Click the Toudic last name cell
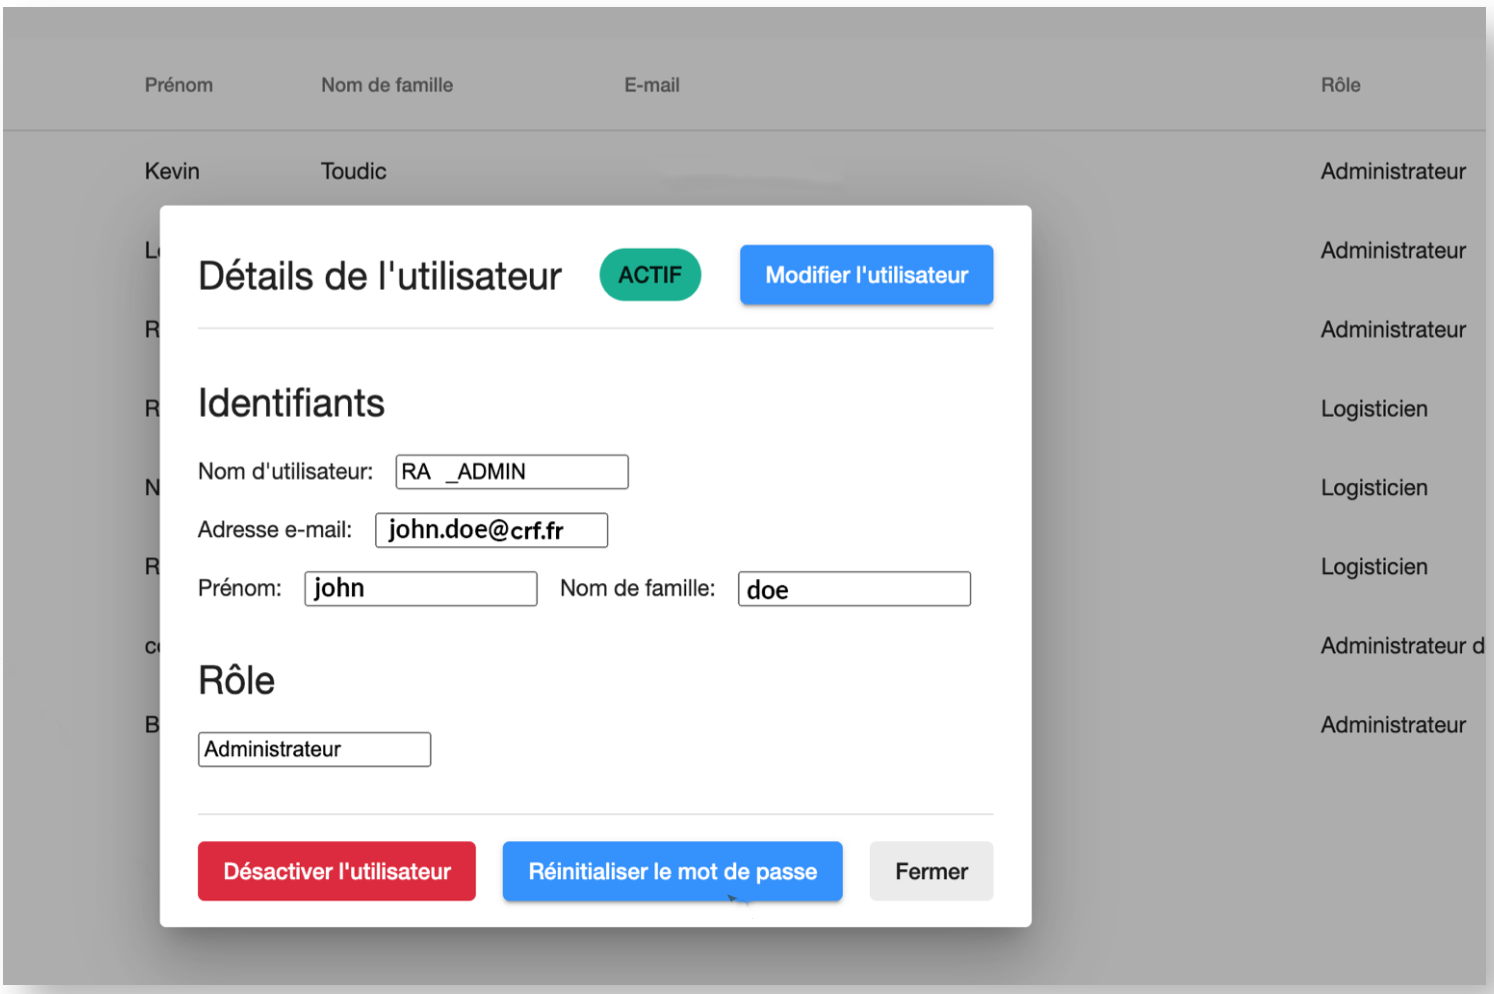This screenshot has width=1494, height=994. 353,171
